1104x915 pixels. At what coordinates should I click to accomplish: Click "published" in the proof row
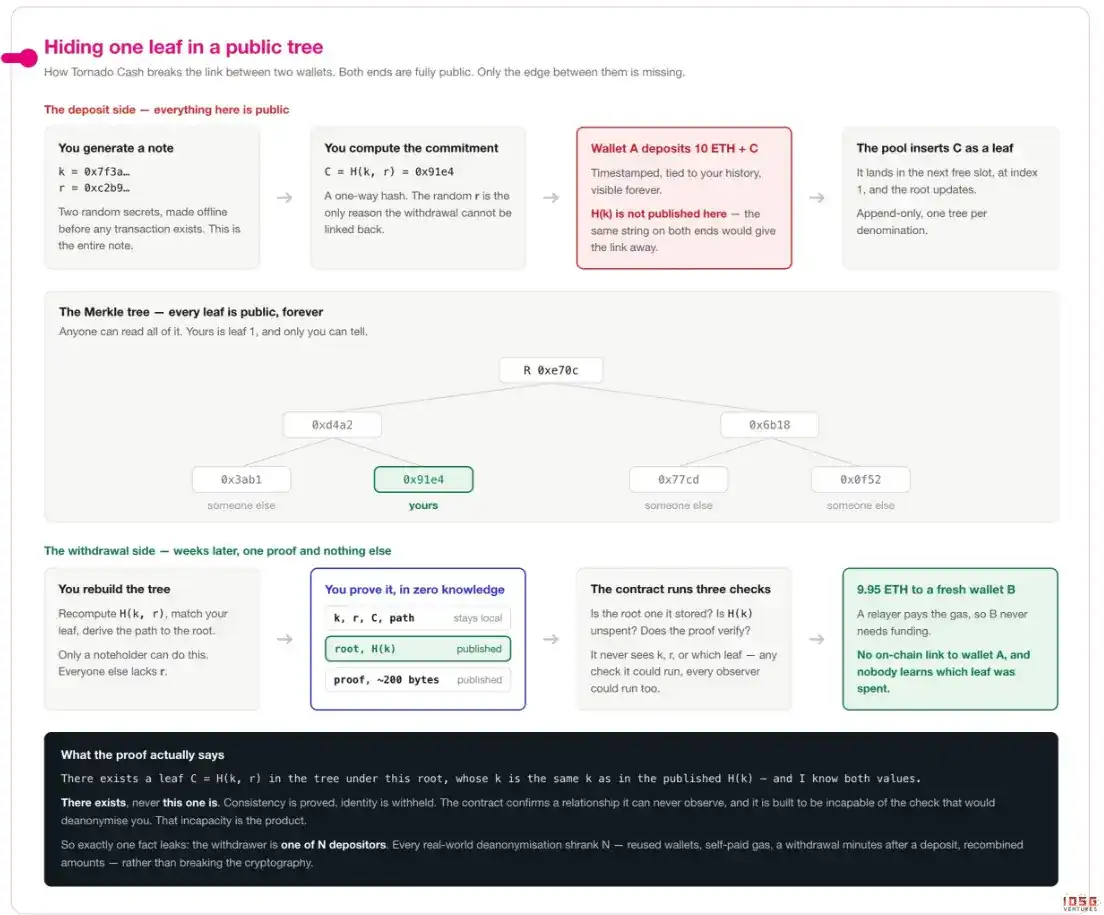[x=479, y=680]
